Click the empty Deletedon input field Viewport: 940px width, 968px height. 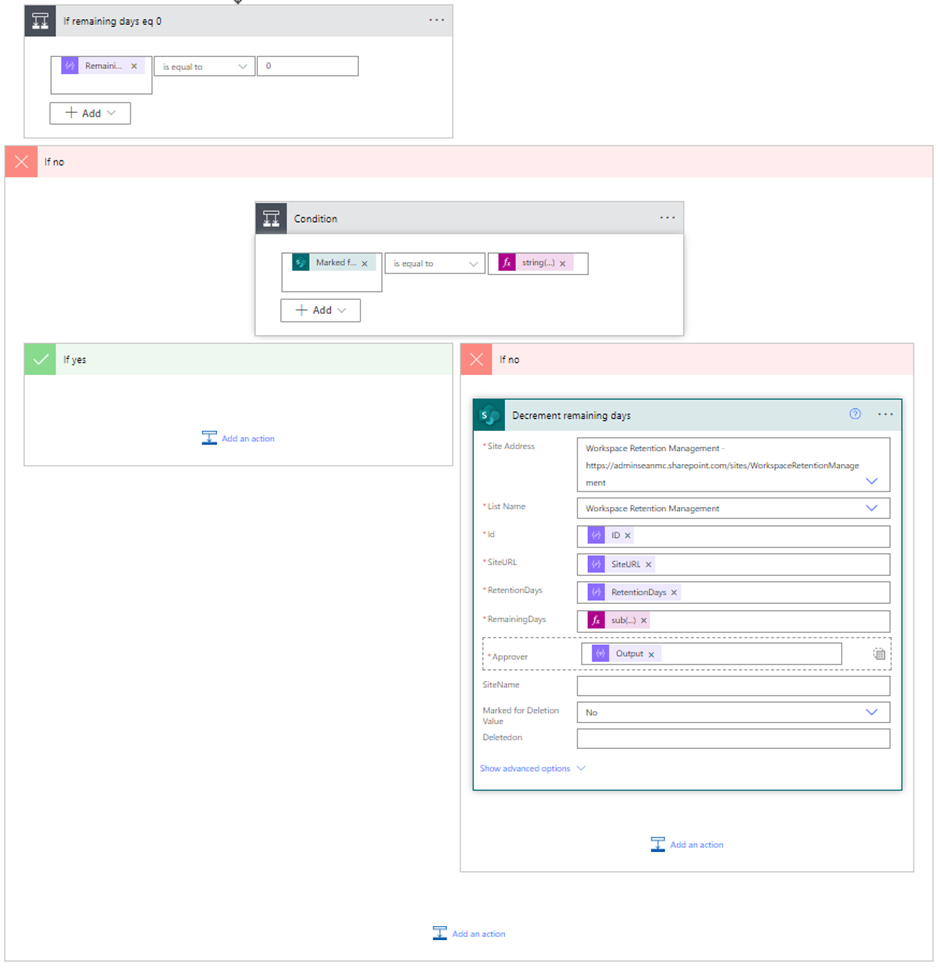733,738
